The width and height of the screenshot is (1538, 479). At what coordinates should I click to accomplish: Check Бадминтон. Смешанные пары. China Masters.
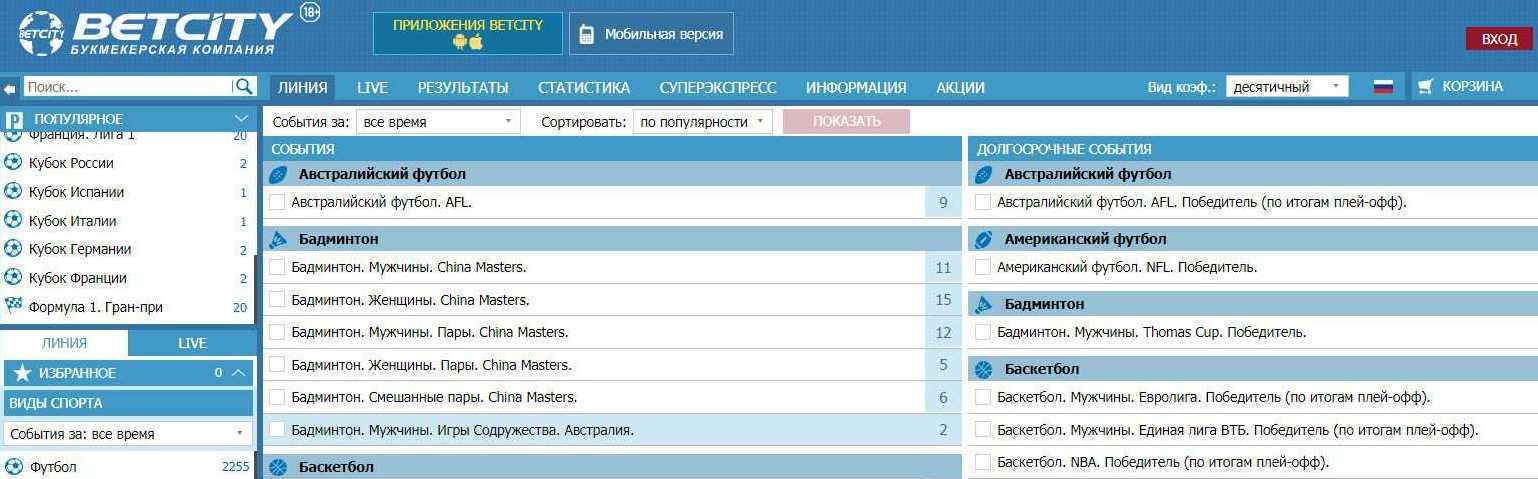[x=277, y=397]
